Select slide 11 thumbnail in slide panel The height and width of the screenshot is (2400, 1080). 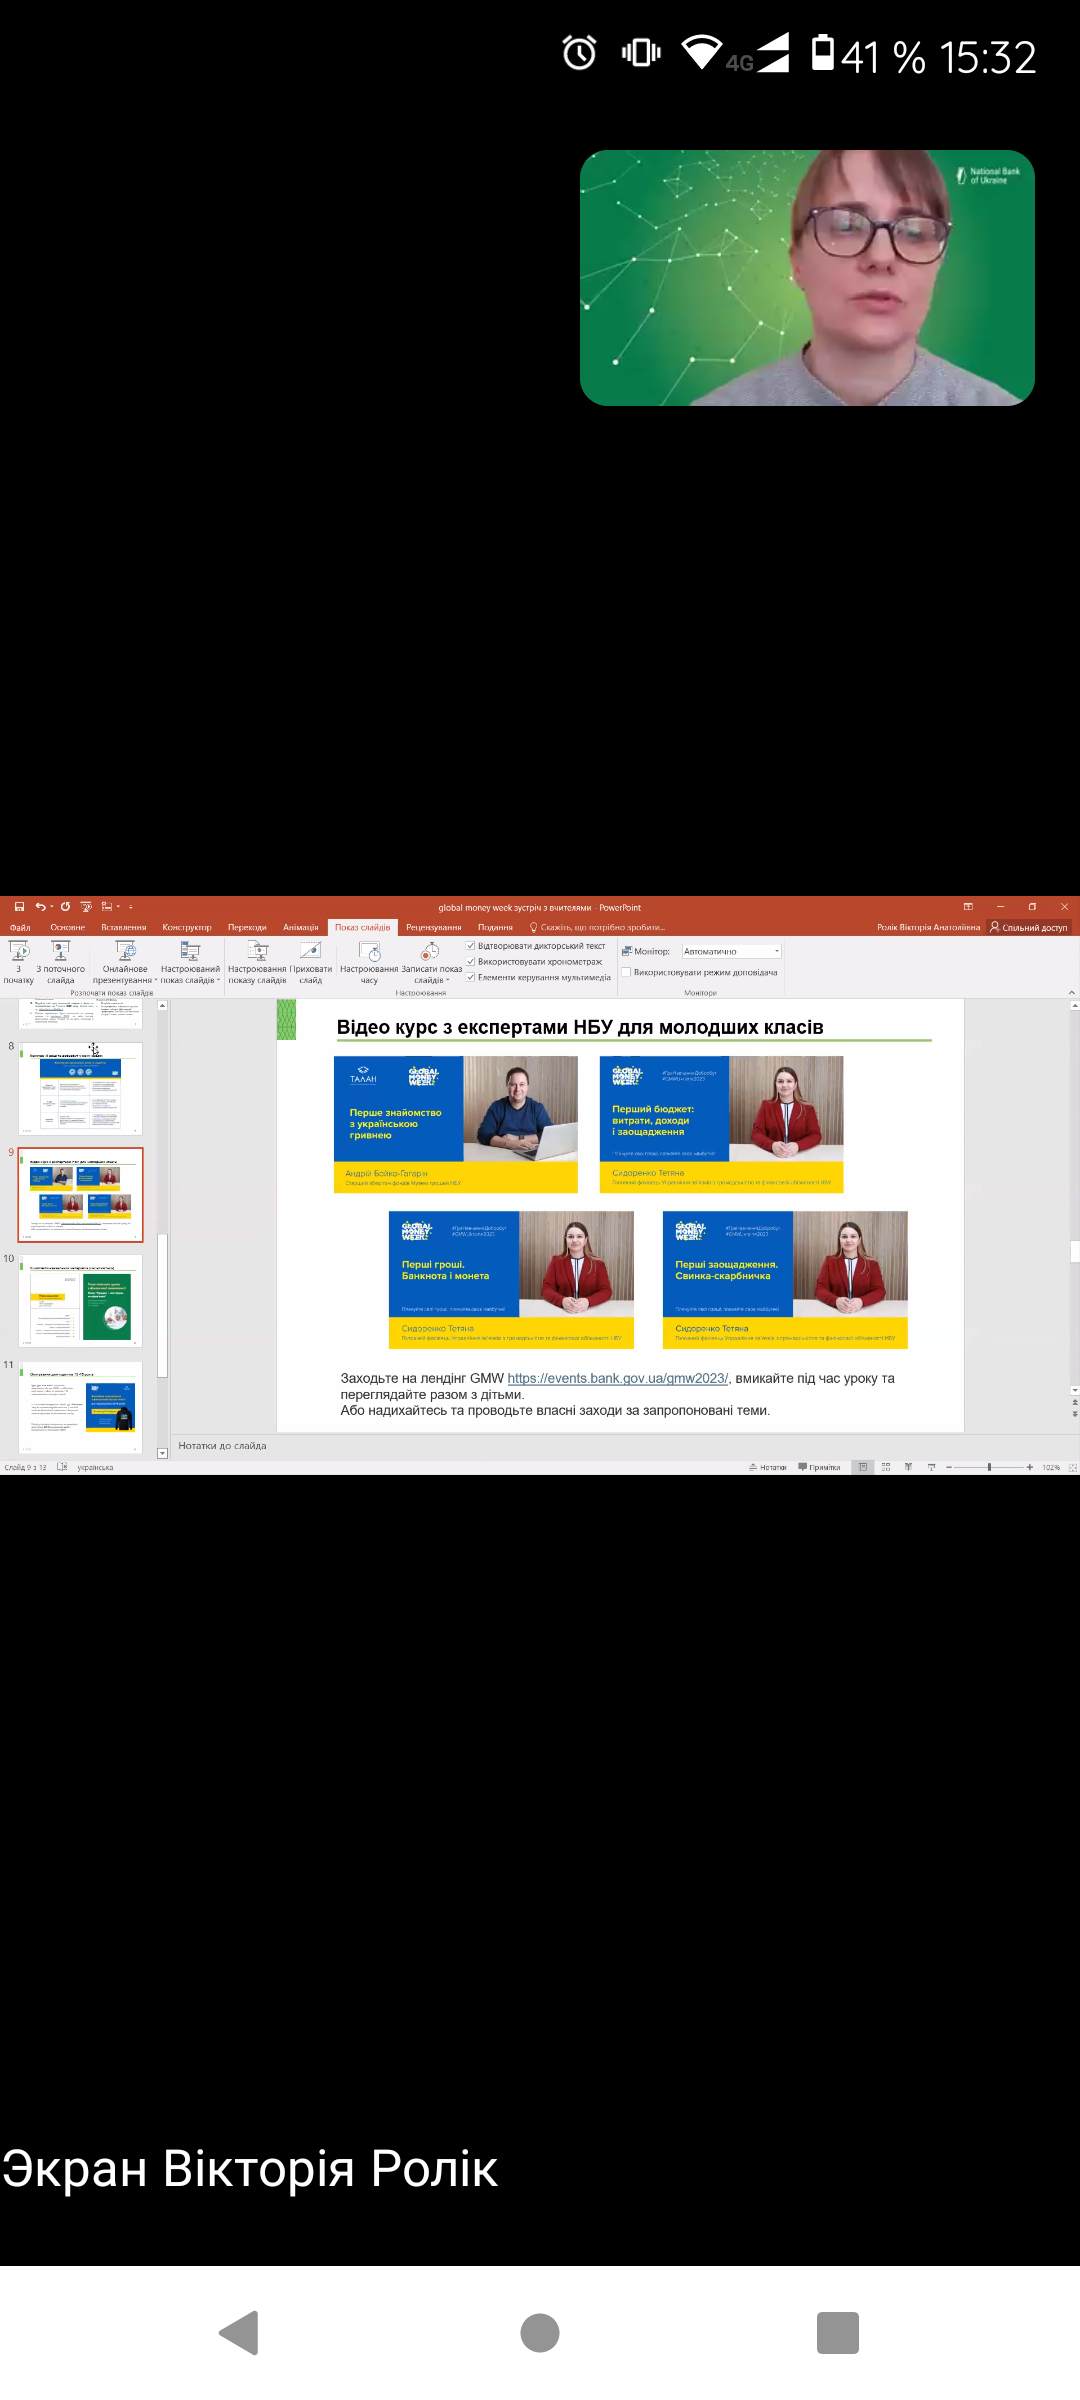point(81,1407)
